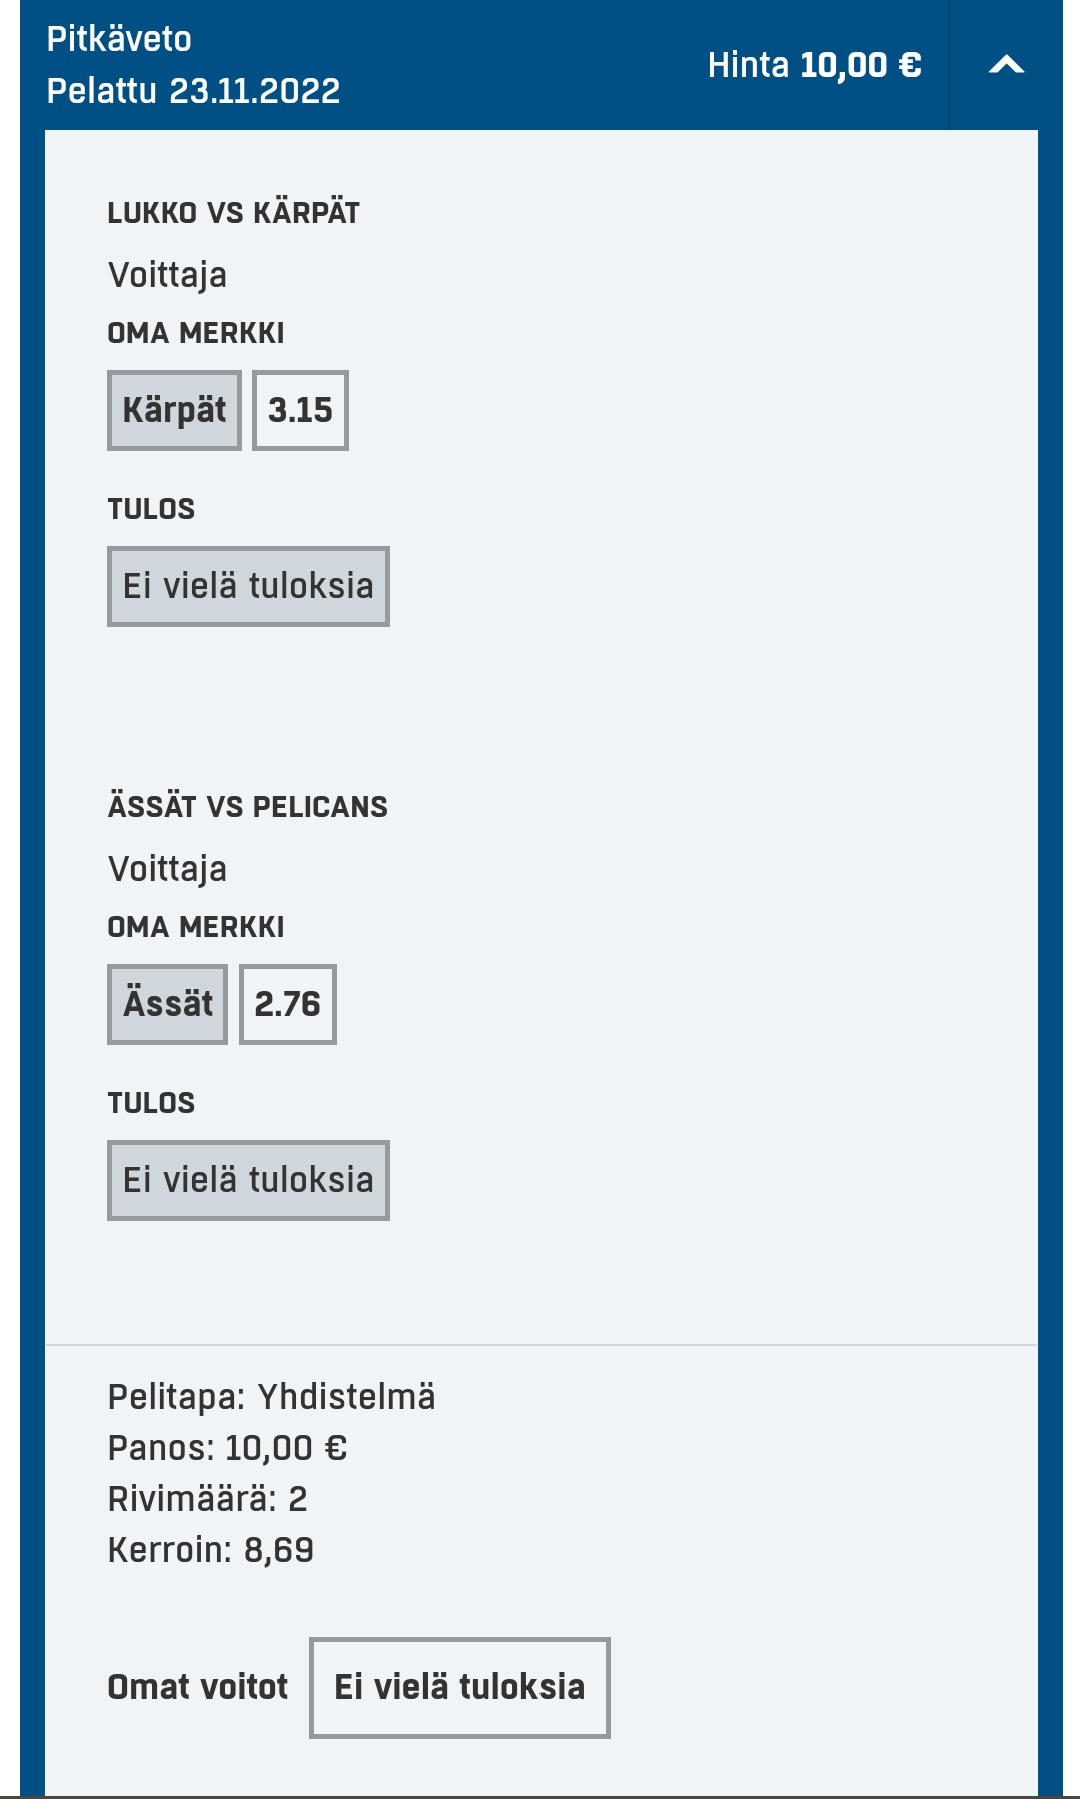The height and width of the screenshot is (1799, 1080).
Task: Click the Omat voitot label
Action: click(197, 1688)
